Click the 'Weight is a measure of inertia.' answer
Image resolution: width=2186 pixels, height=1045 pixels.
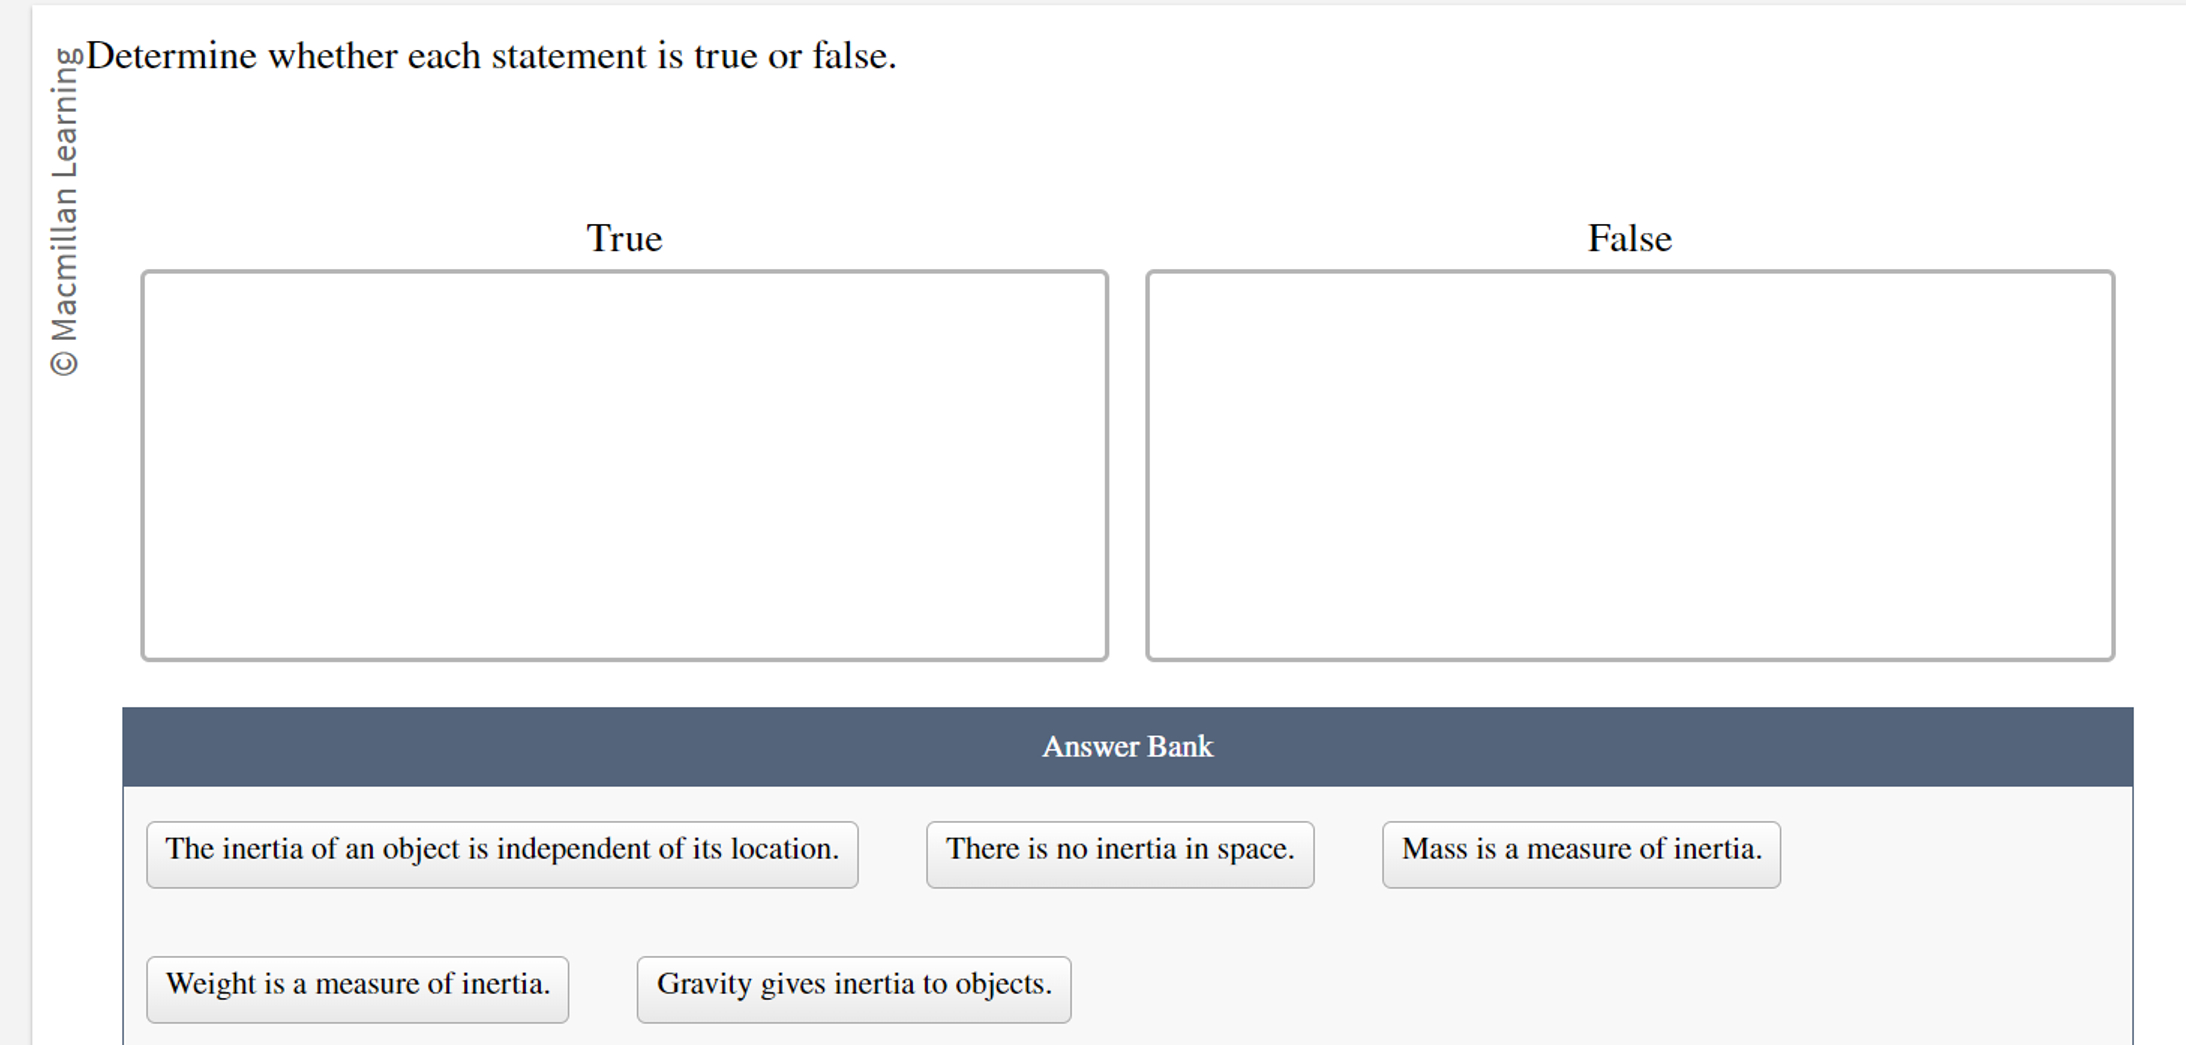(x=357, y=988)
